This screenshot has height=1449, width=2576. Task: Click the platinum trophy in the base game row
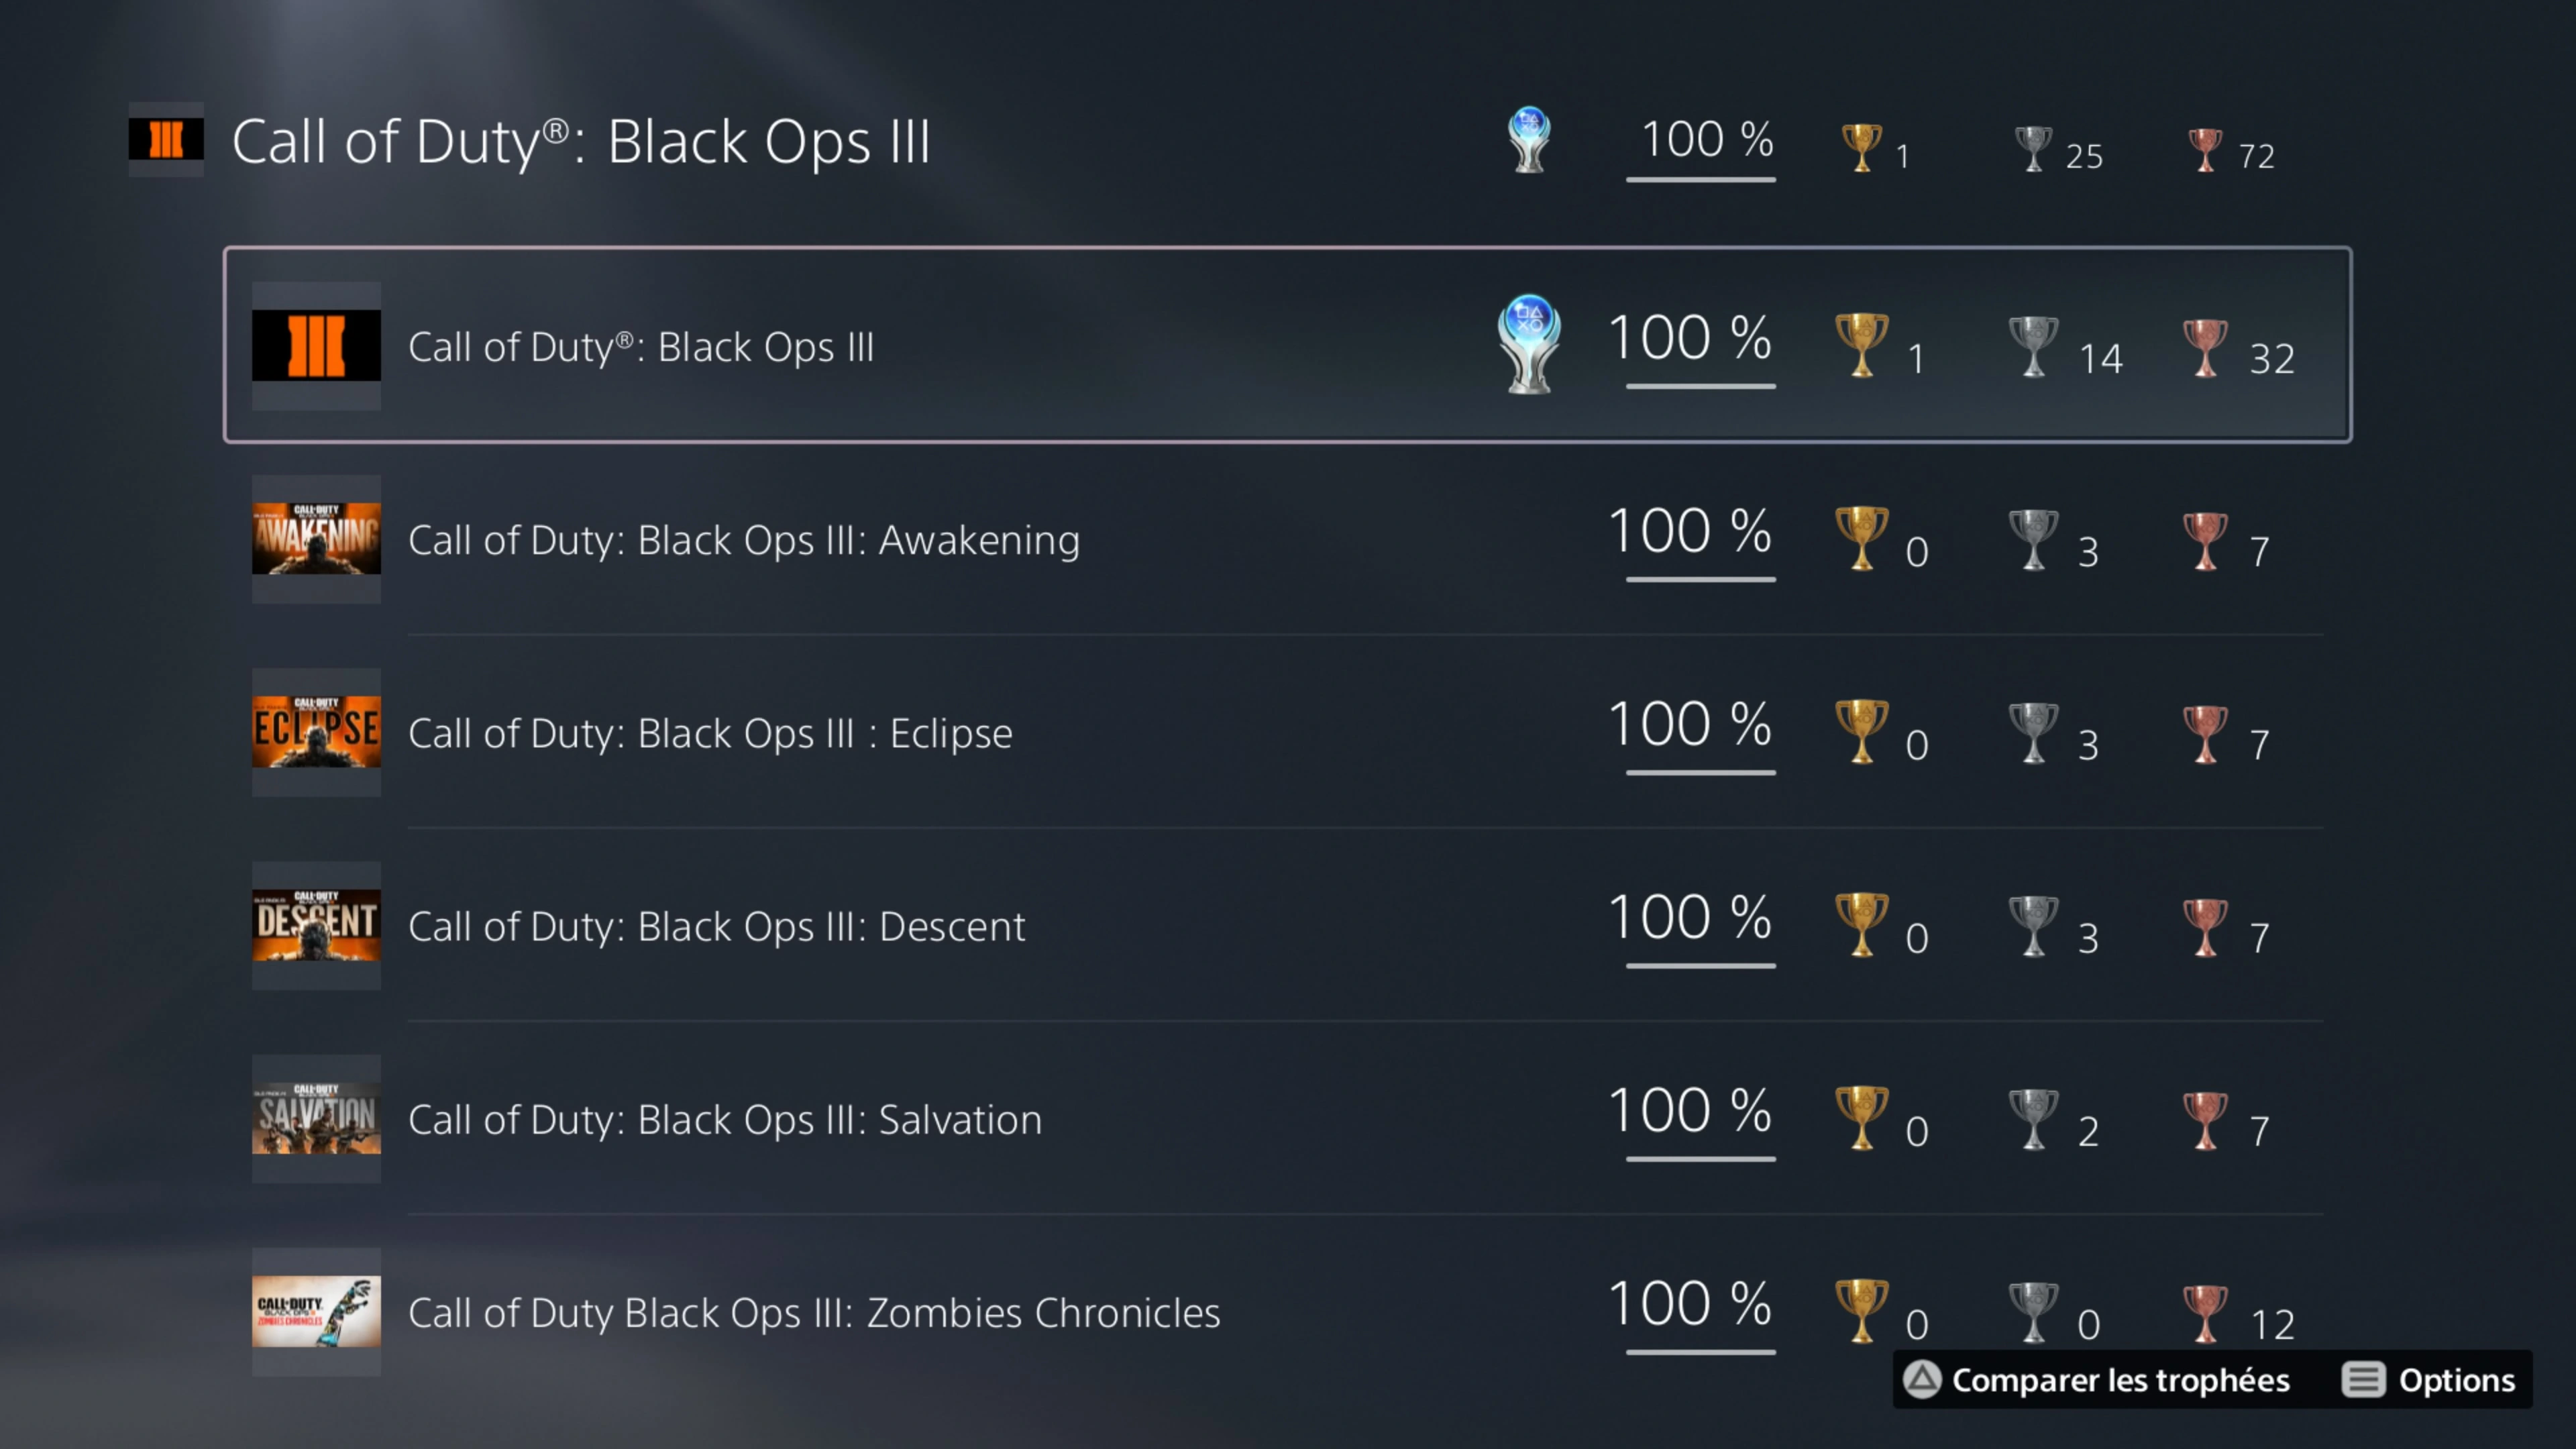[x=1528, y=343]
